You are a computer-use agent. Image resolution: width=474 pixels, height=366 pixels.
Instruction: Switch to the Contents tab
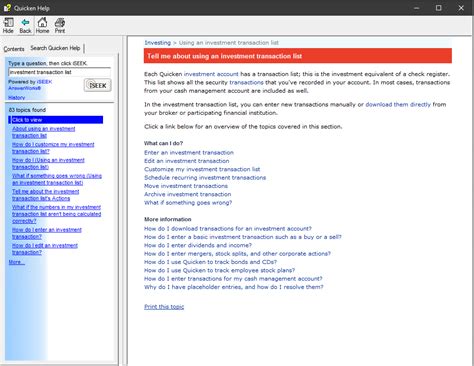(14, 49)
